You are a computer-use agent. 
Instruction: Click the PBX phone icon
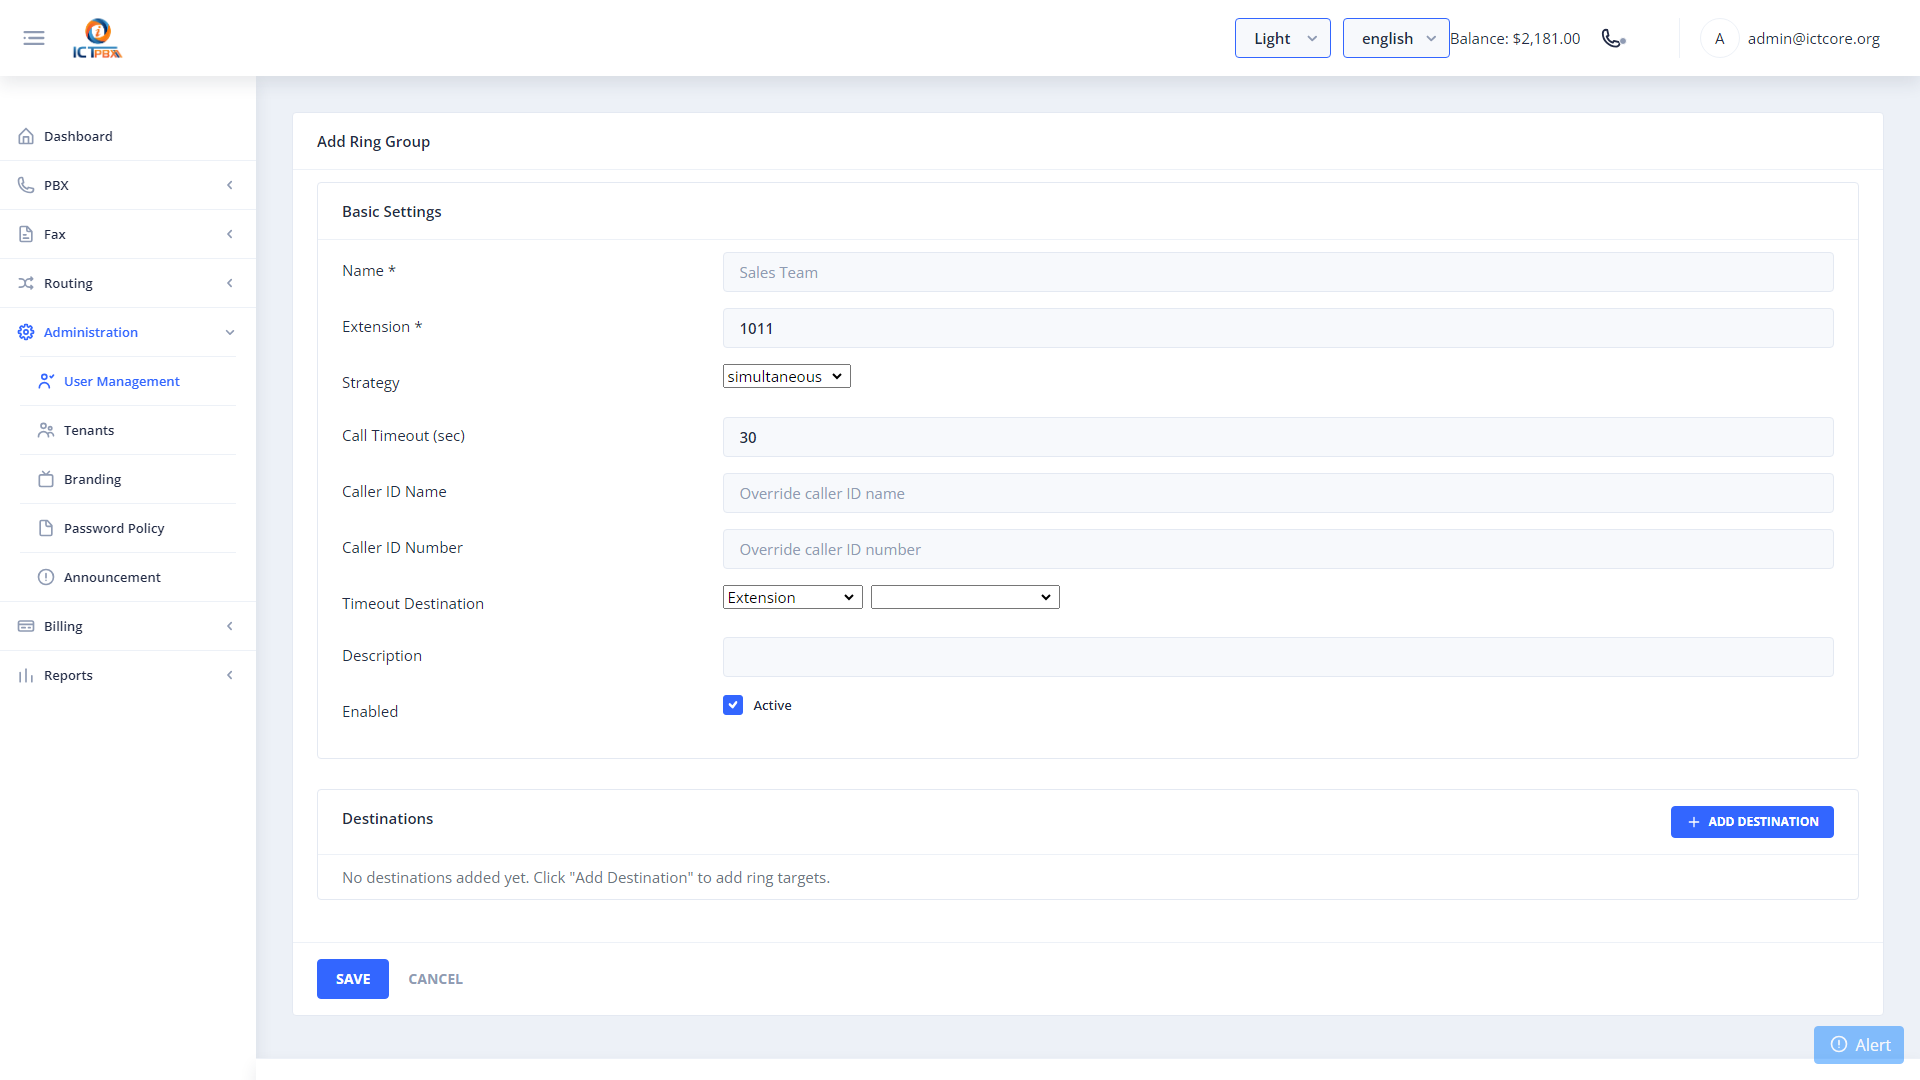tap(26, 185)
